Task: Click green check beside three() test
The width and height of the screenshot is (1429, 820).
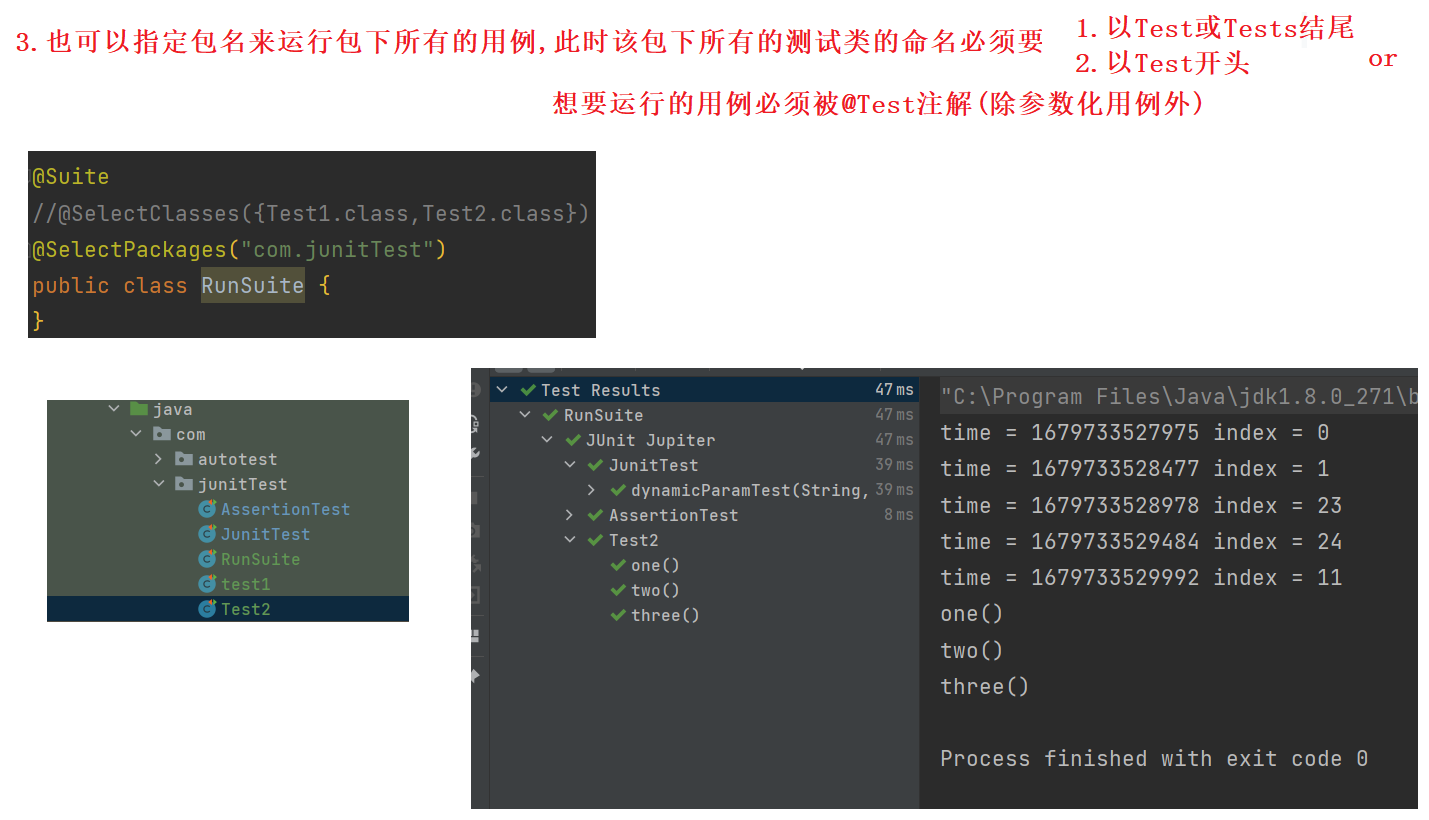Action: [618, 615]
